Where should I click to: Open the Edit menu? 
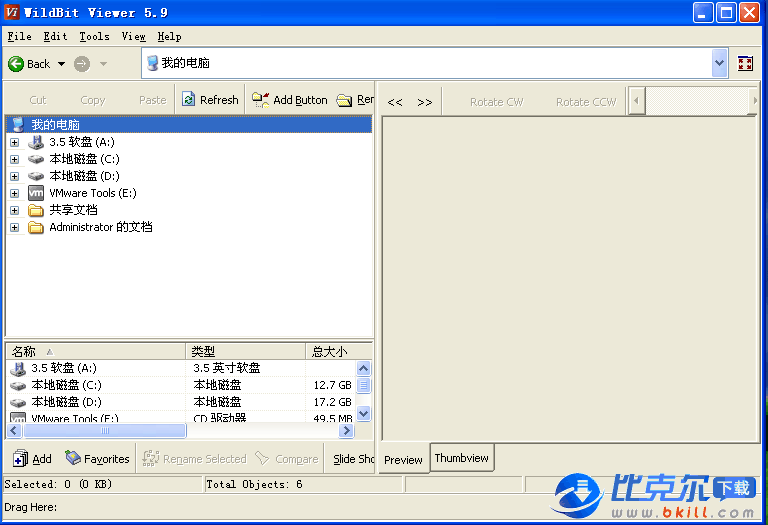point(55,36)
